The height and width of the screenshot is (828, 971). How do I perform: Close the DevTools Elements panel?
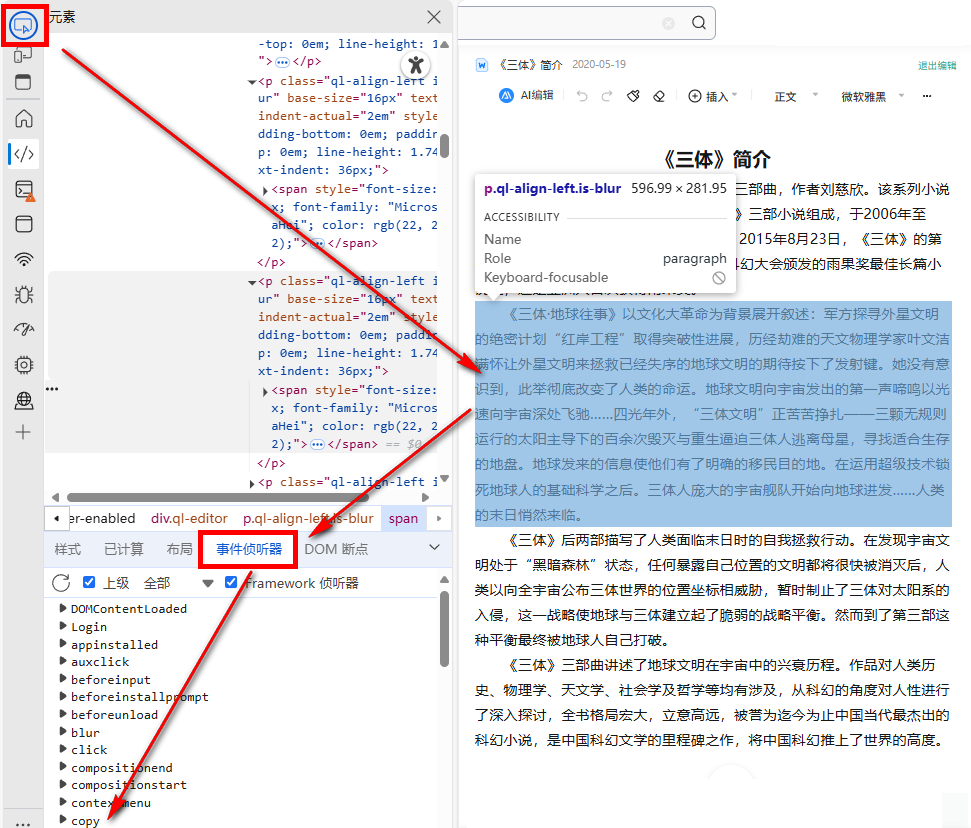[x=434, y=17]
